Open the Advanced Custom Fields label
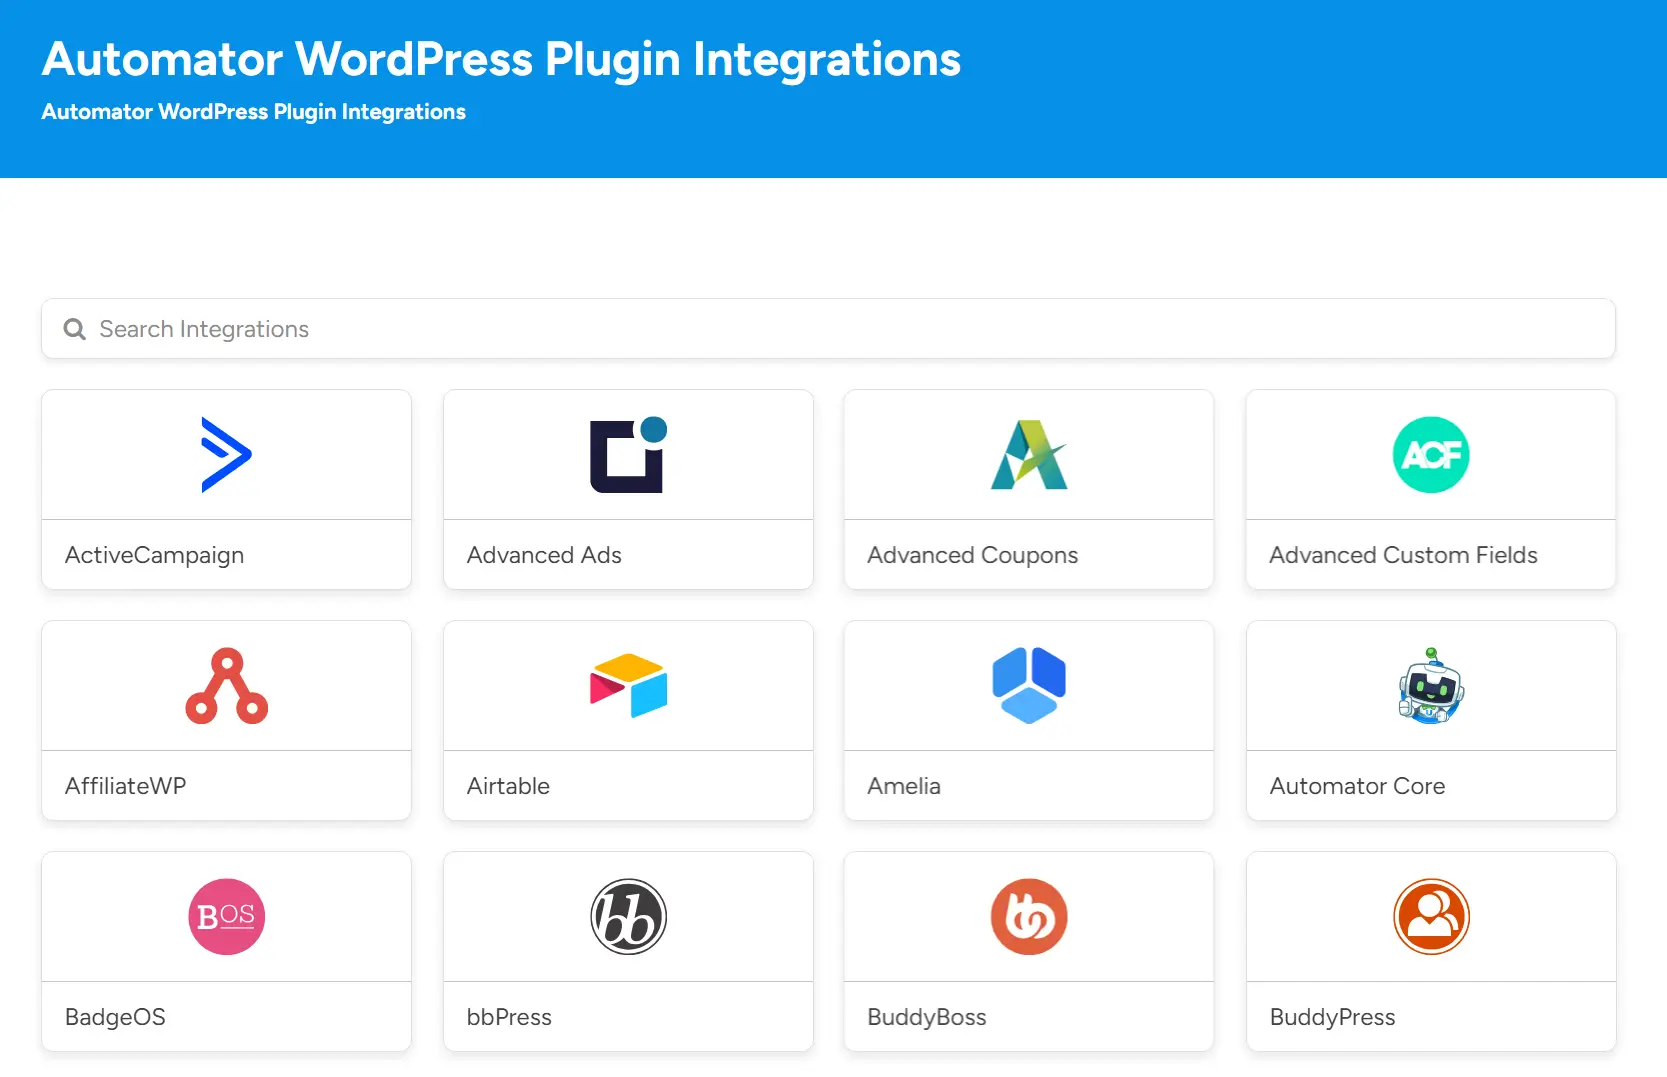The image size is (1667, 1077). point(1404,555)
